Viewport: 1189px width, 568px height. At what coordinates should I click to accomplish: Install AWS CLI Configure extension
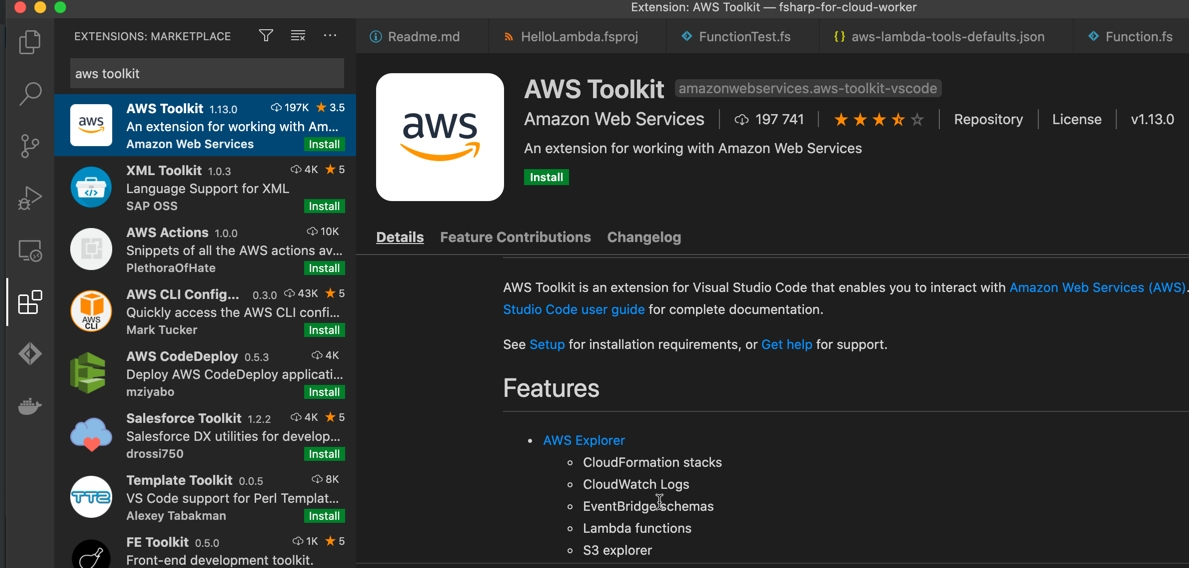pyautogui.click(x=325, y=330)
